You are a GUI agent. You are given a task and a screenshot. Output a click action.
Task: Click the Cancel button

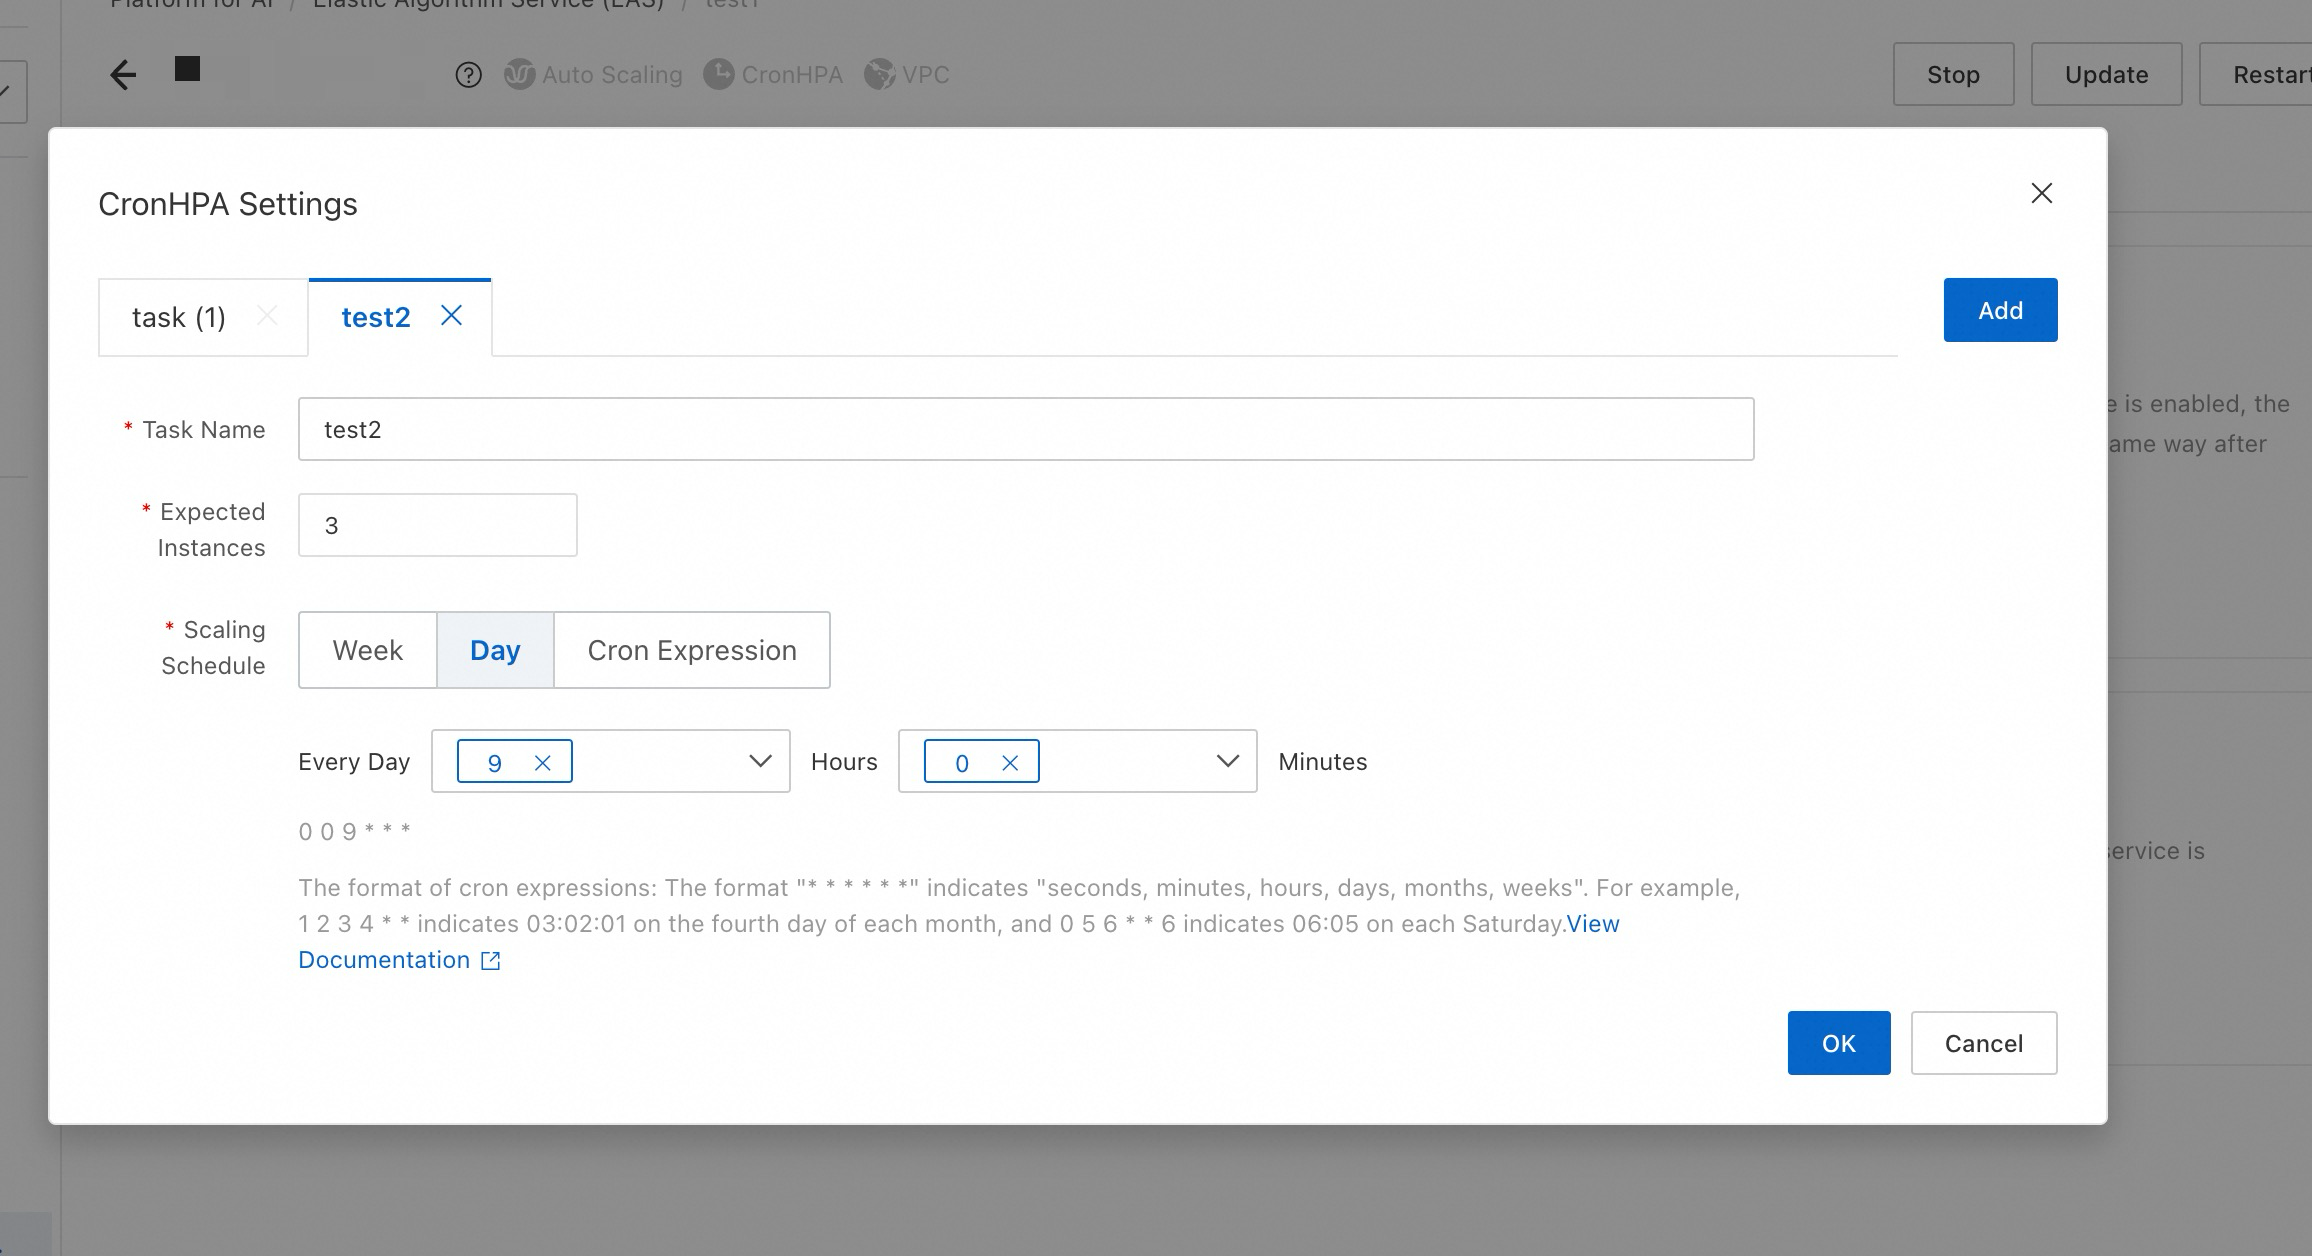(x=1983, y=1043)
